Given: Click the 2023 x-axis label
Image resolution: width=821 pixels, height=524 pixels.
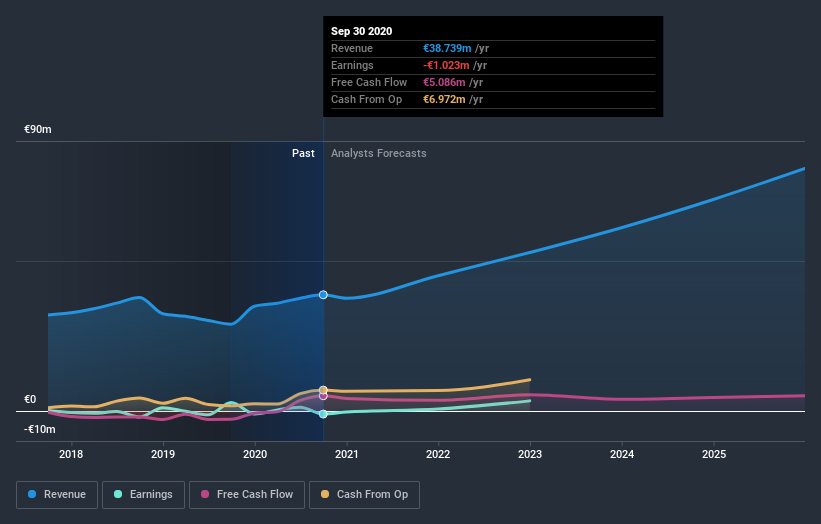Looking at the screenshot, I should pos(530,454).
